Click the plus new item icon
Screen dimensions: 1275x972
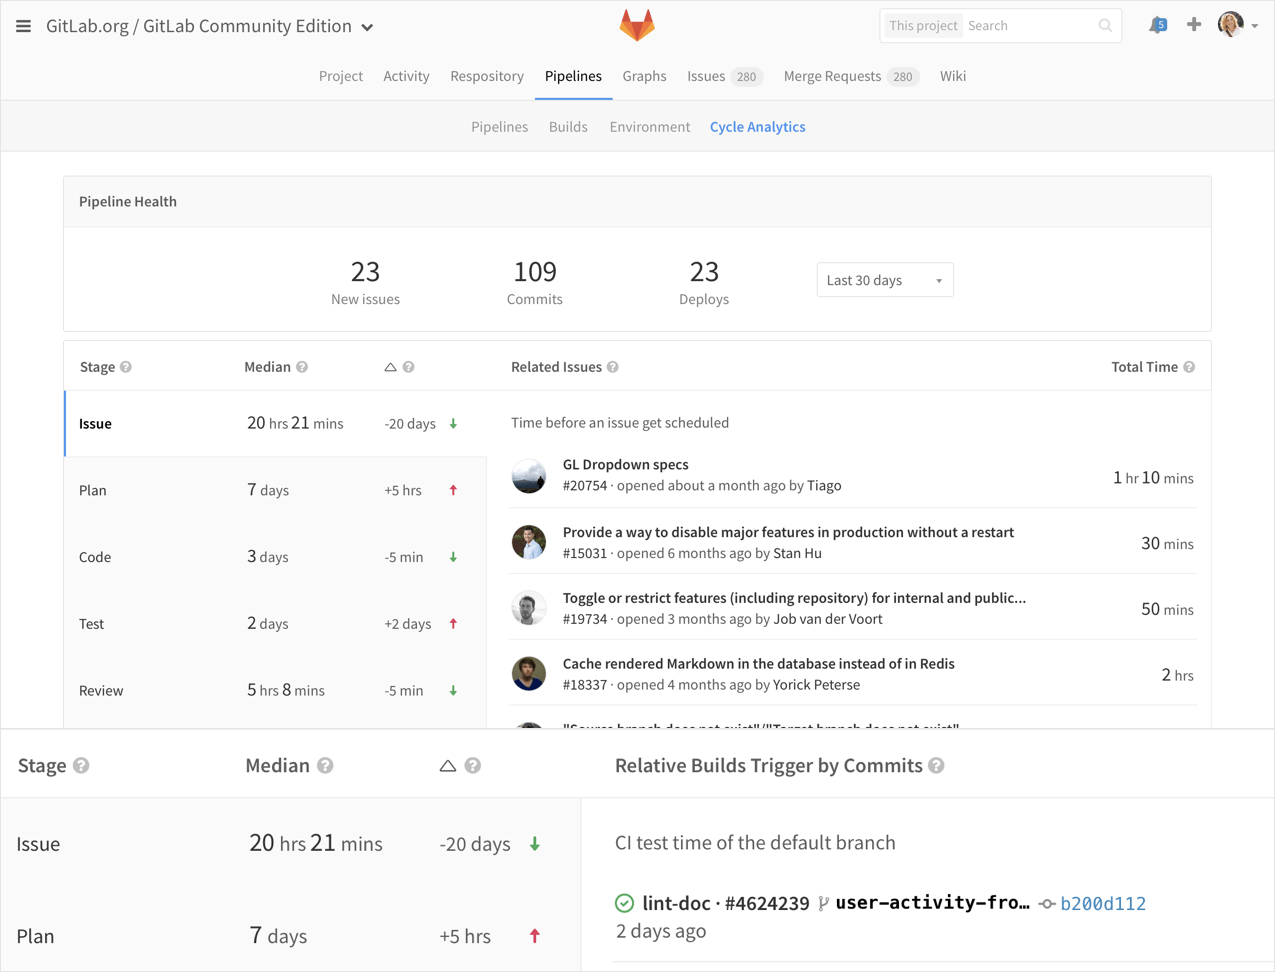1194,25
